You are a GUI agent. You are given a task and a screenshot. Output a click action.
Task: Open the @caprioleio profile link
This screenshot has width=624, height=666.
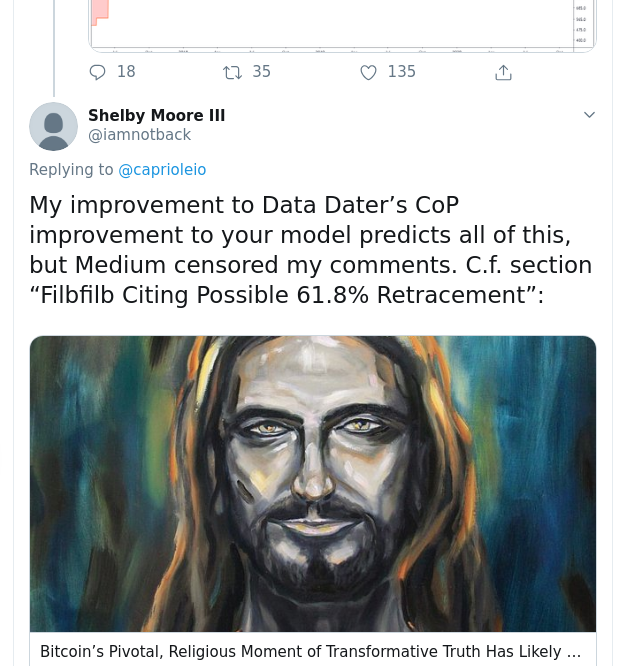click(162, 169)
